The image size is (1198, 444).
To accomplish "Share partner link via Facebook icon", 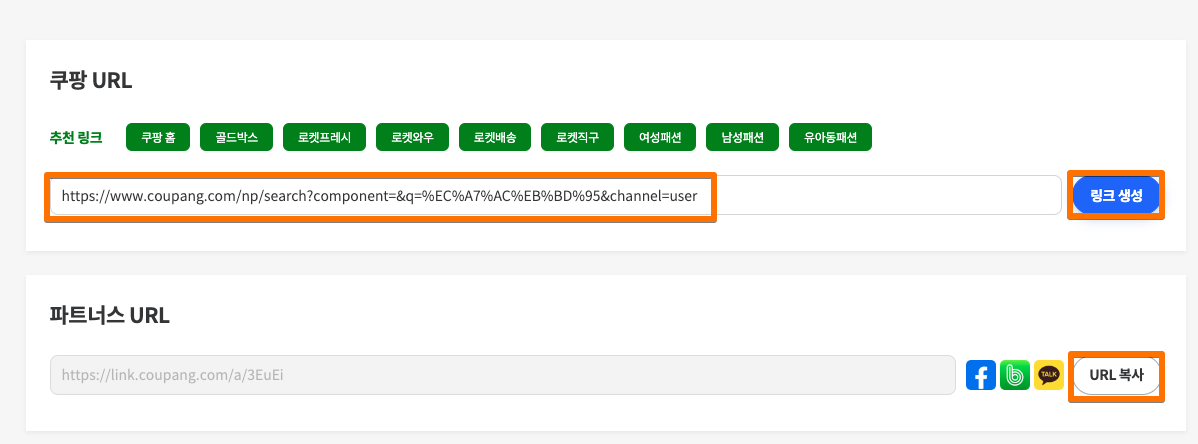I will tap(981, 375).
